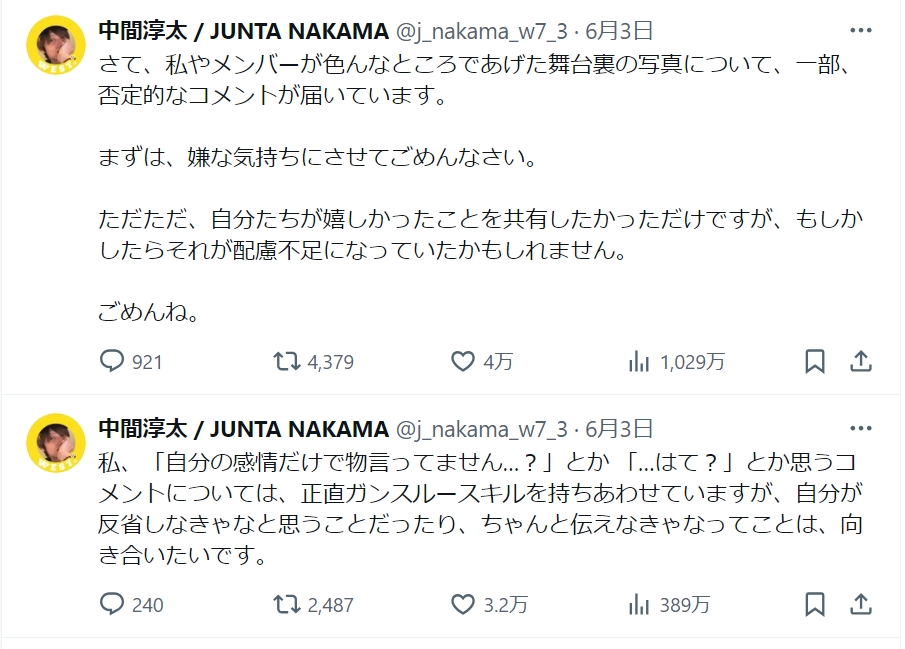Share the first tweet

click(859, 361)
